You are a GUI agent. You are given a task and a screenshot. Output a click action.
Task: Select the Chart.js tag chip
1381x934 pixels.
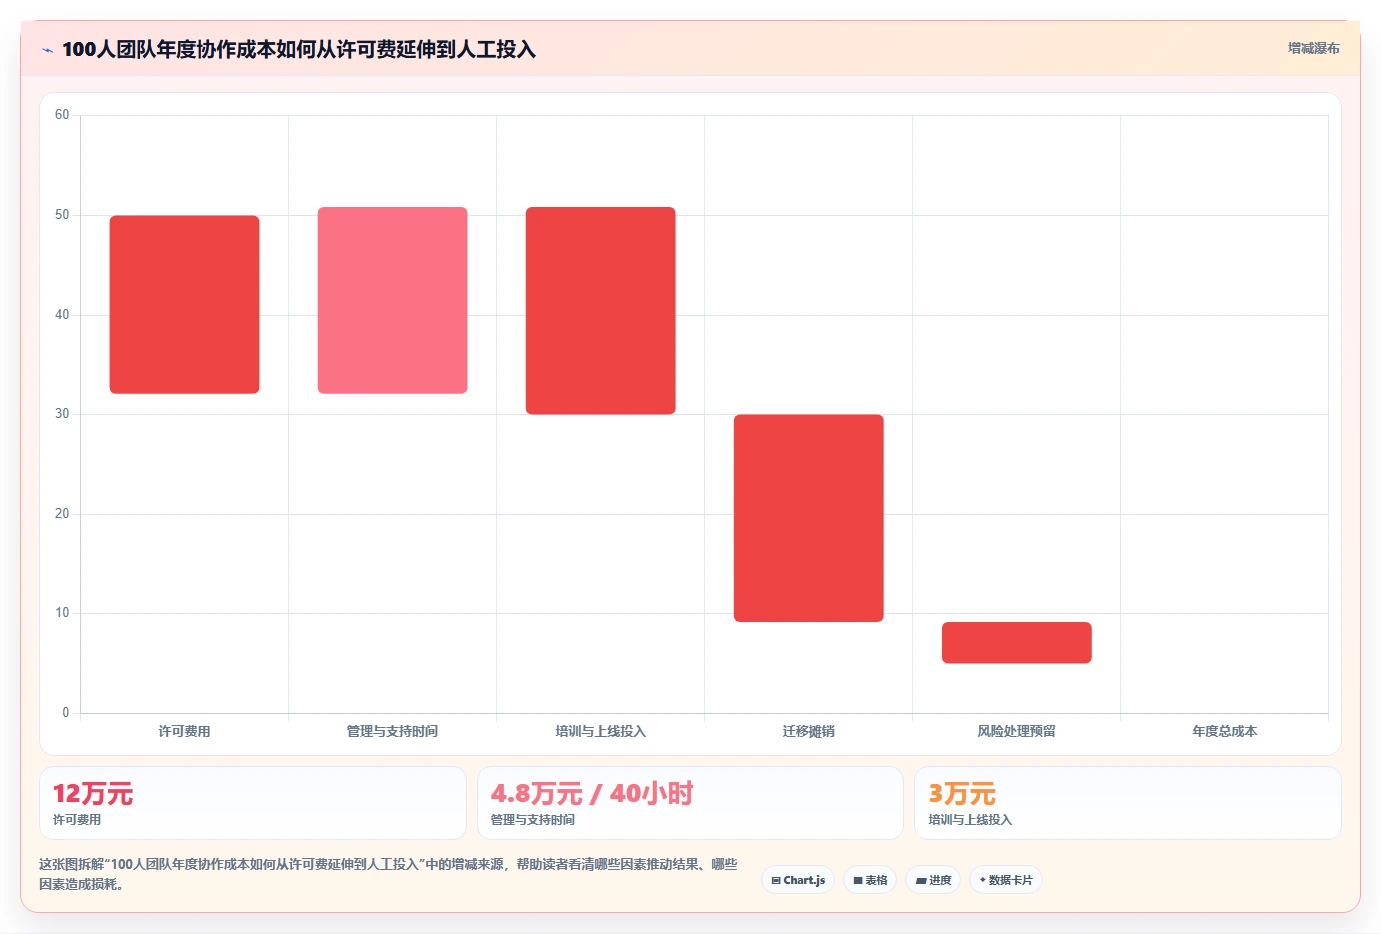tap(798, 880)
